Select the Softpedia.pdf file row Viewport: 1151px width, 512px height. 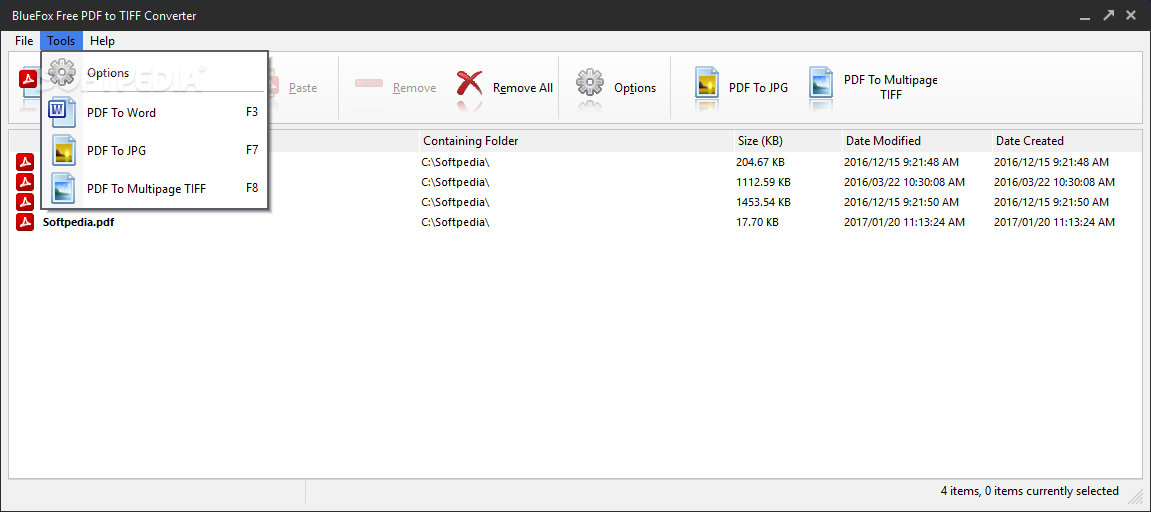click(x=576, y=222)
